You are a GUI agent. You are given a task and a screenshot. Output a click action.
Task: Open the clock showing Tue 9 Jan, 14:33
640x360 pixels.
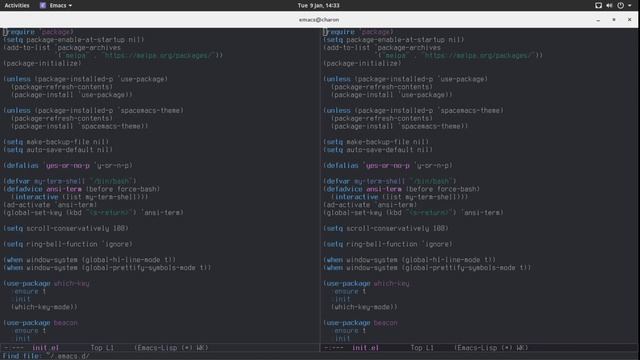[x=318, y=5]
